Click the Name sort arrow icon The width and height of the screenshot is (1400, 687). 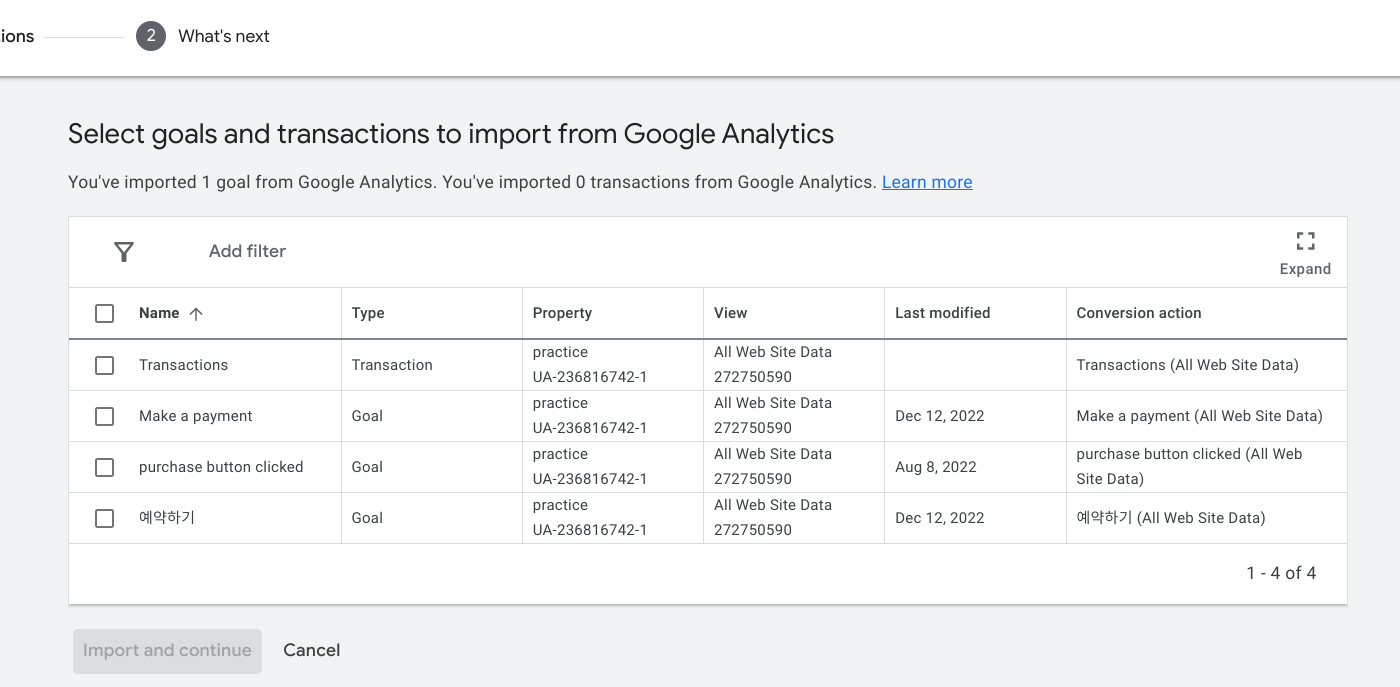pyautogui.click(x=196, y=314)
